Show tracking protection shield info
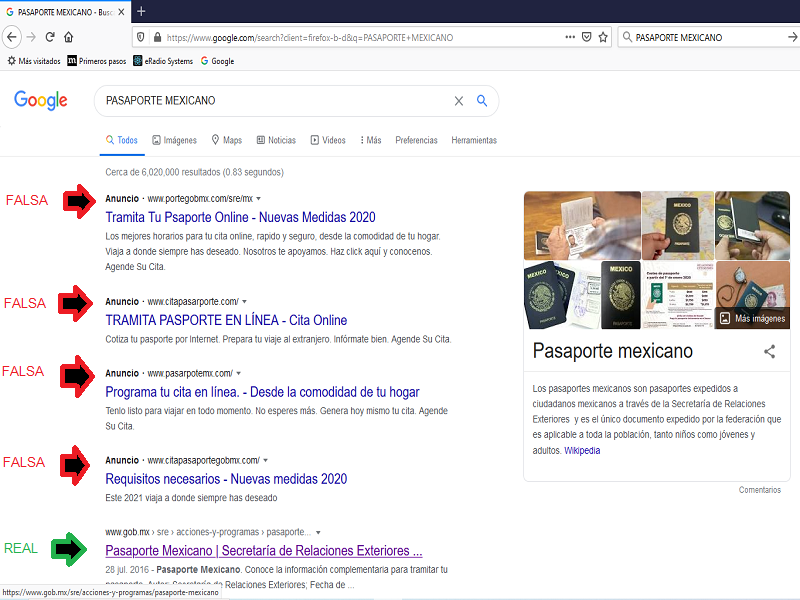 (x=141, y=37)
